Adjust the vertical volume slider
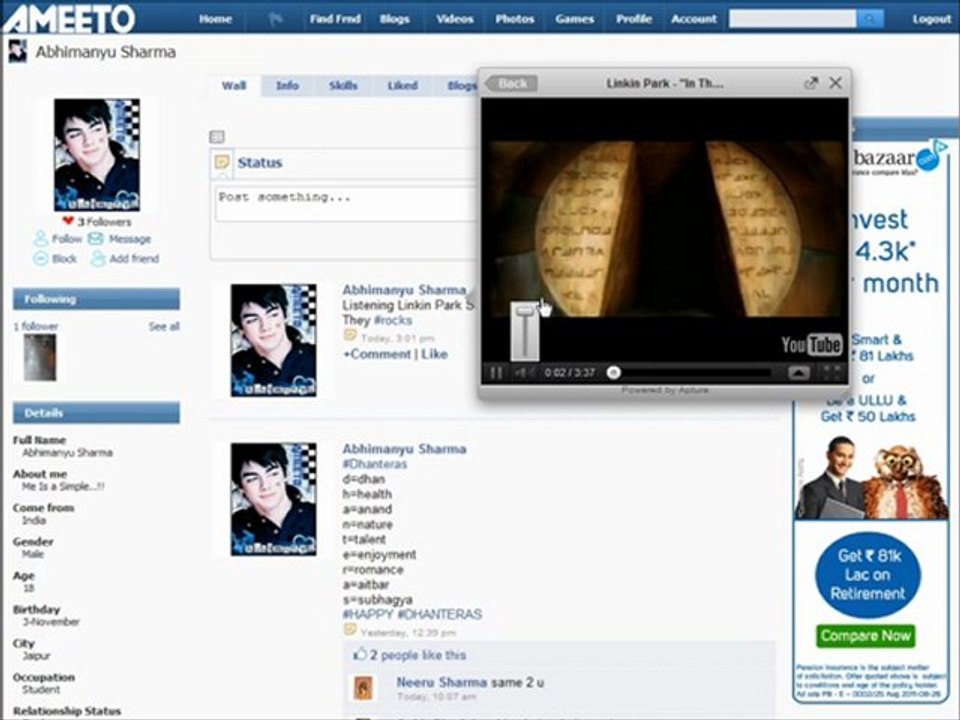This screenshot has height=720, width=960. (525, 331)
